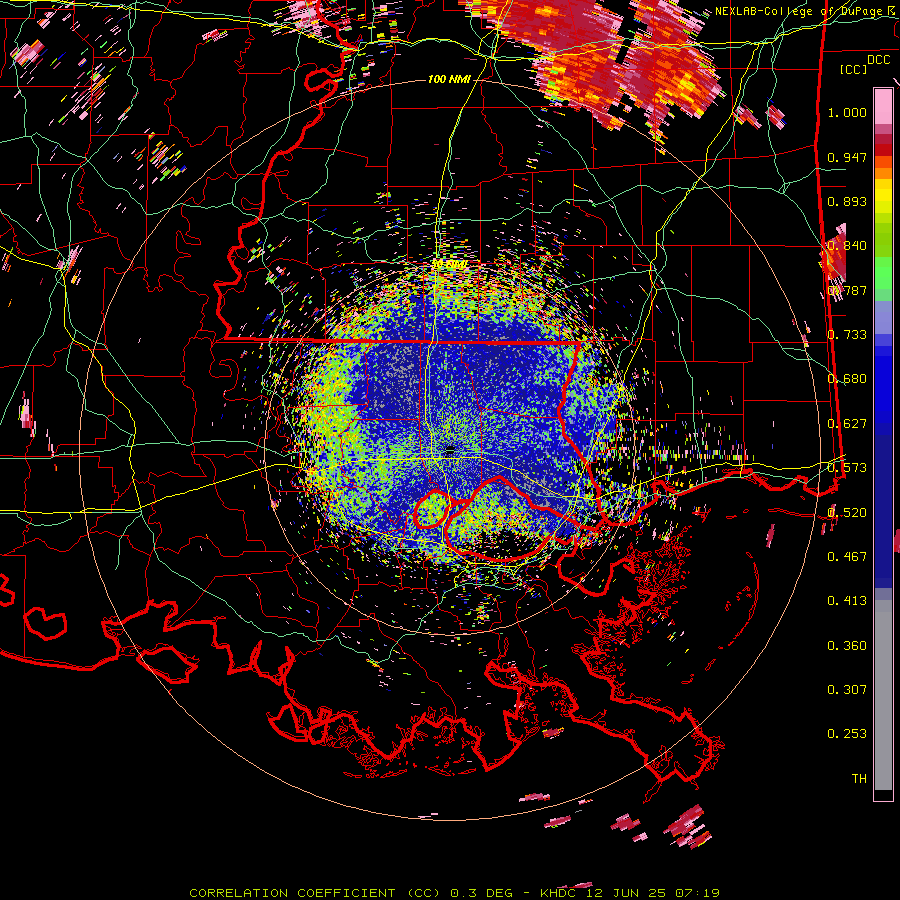This screenshot has height=900, width=900.
Task: Pick the gray segment of the color bar
Action: [883, 695]
